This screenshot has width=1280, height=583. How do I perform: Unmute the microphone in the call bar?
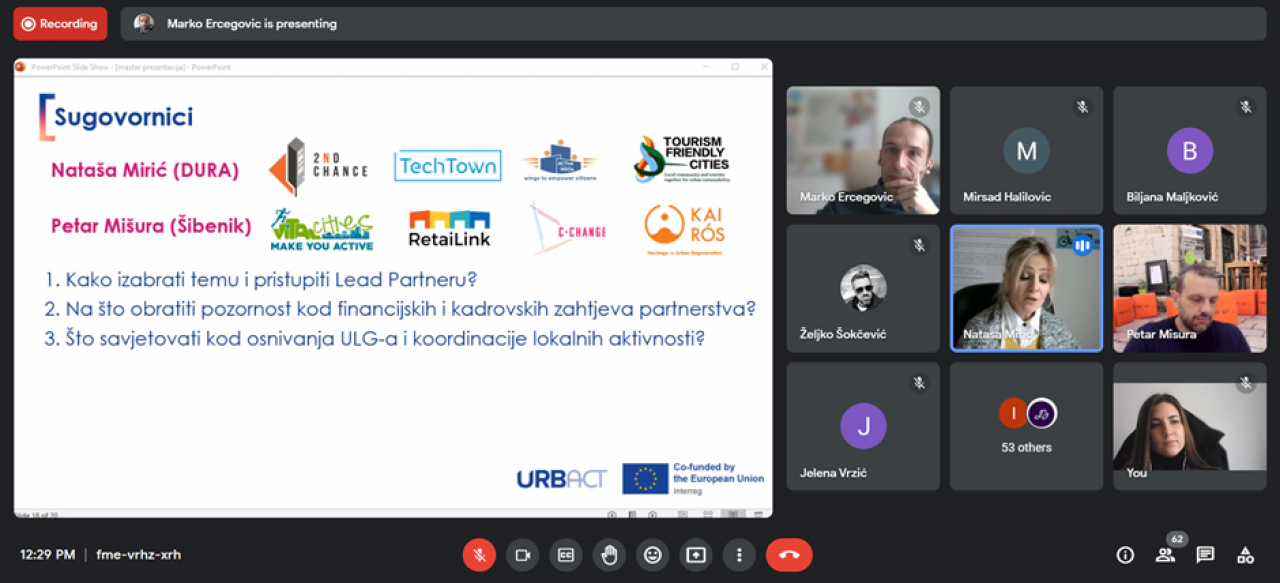point(479,555)
